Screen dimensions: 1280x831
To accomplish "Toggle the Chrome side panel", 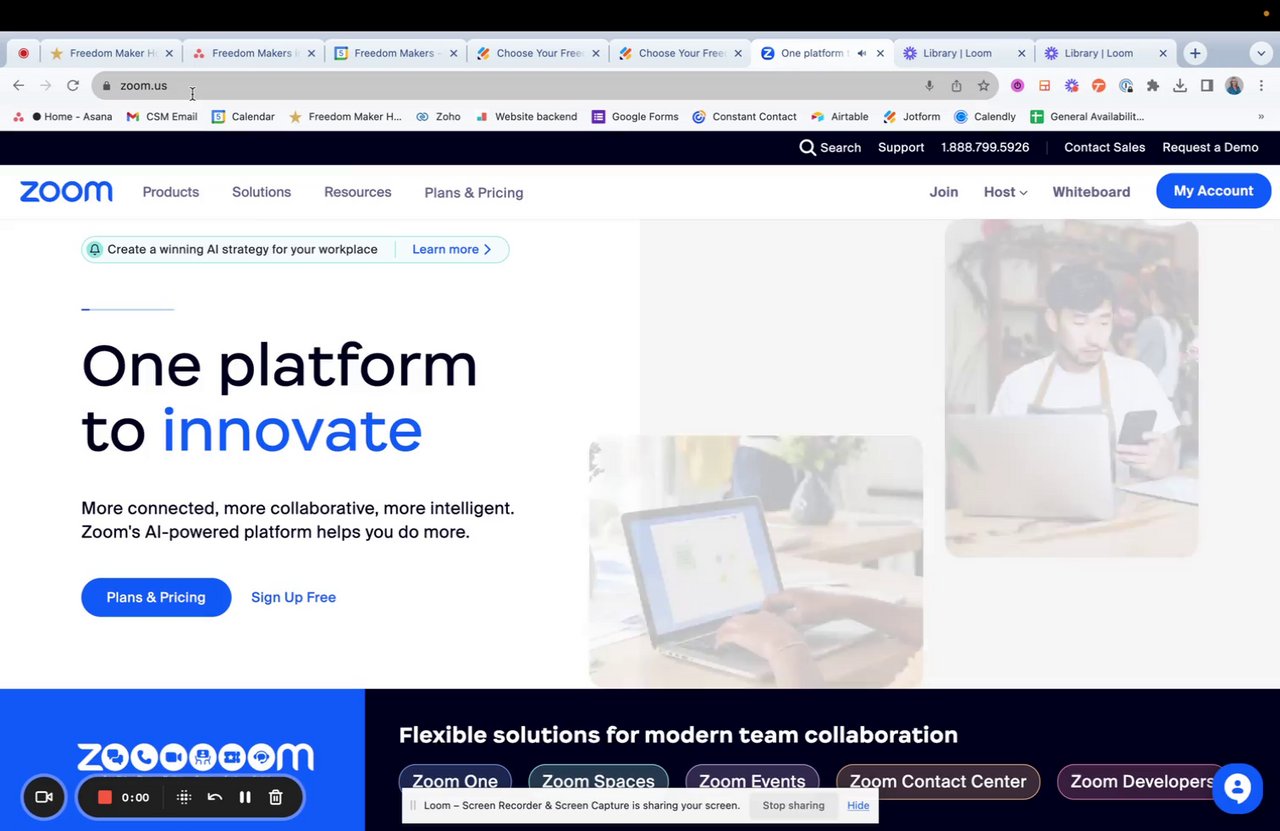I will point(1207,86).
